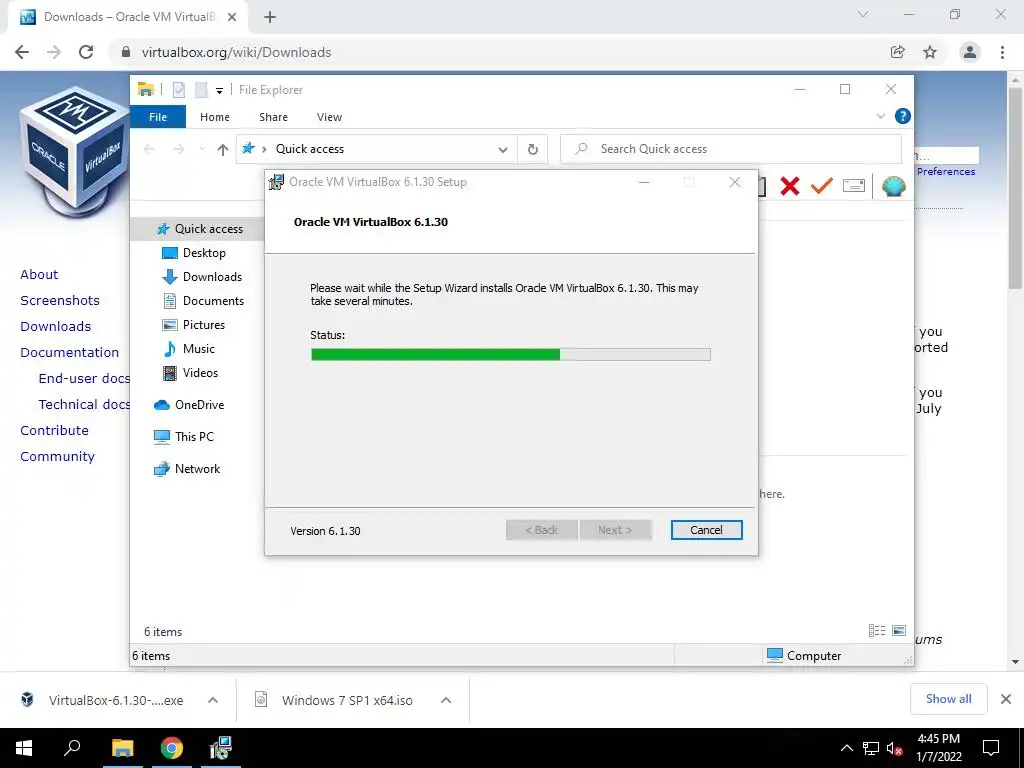Click the Up arrow in File Explorer navigation
The image size is (1024, 768).
coord(223,150)
